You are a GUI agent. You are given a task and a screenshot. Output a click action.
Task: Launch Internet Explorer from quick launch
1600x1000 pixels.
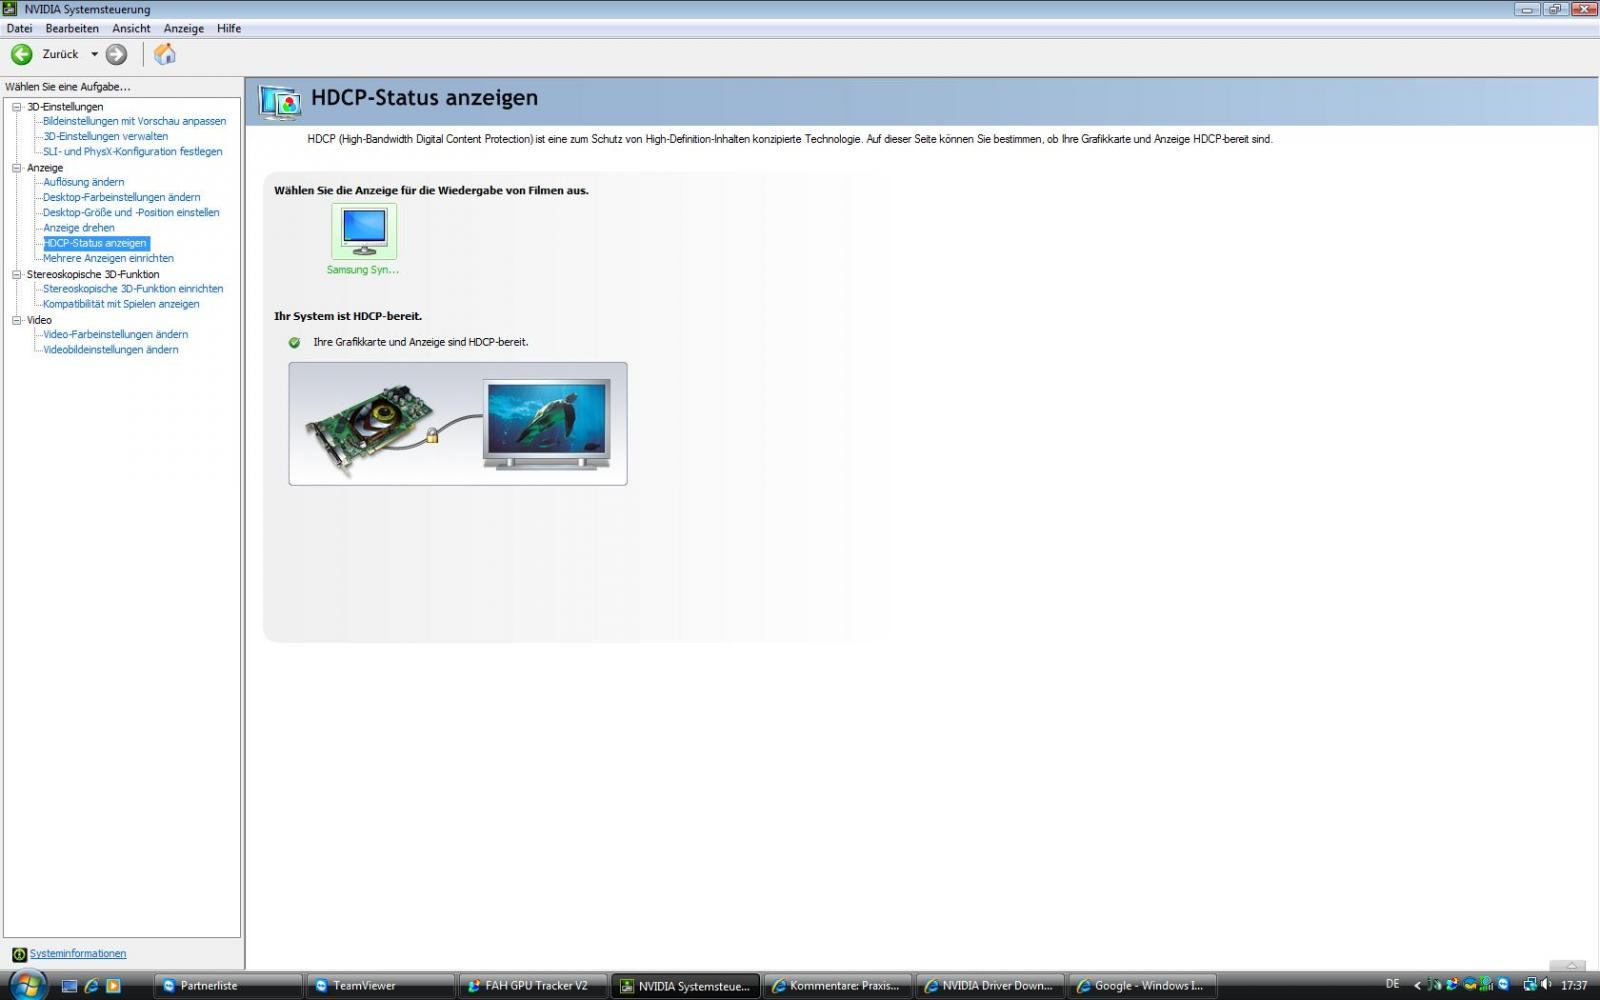coord(91,985)
